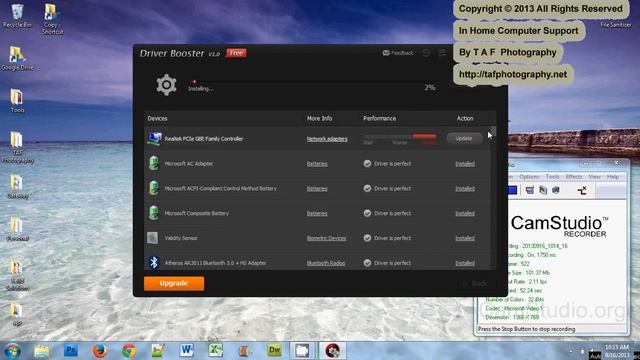This screenshot has height=360, width=640.
Task: Open the Bluetooth Radios link
Action: (x=326, y=263)
